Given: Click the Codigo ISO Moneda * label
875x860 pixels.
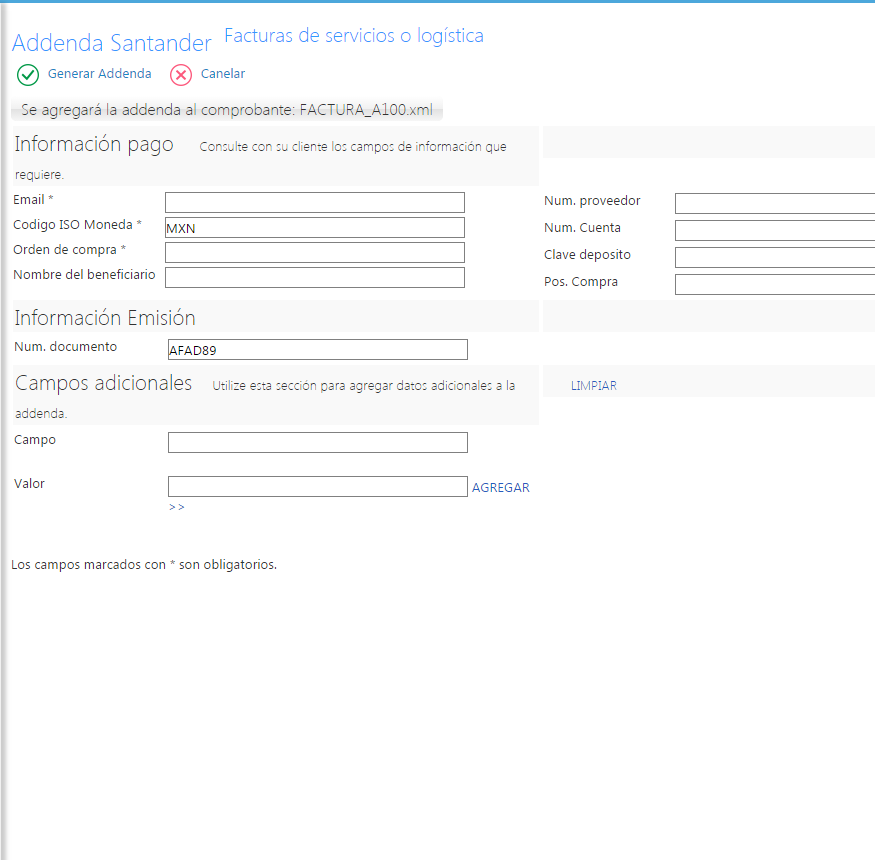Looking at the screenshot, I should point(78,225).
